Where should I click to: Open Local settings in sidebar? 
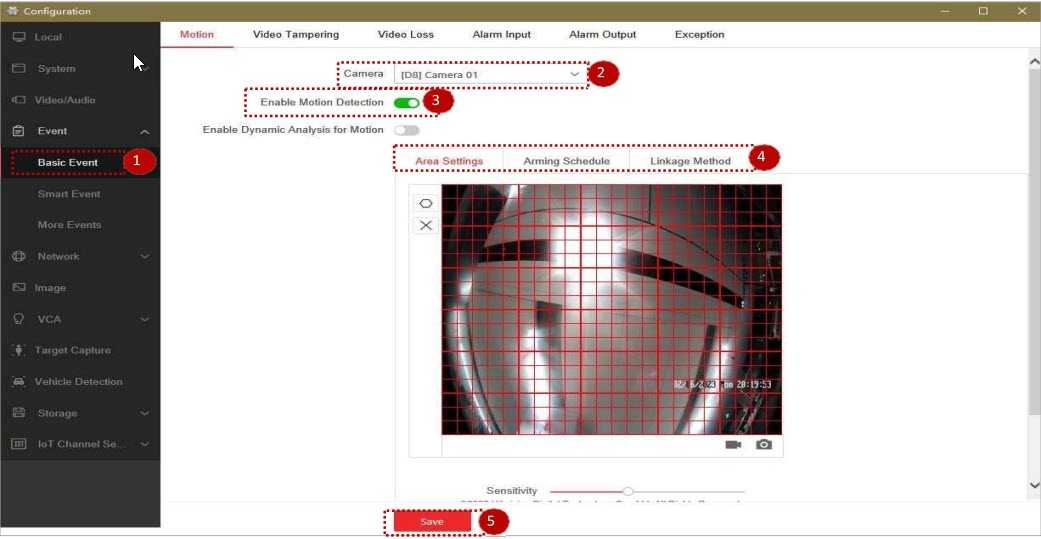48,37
